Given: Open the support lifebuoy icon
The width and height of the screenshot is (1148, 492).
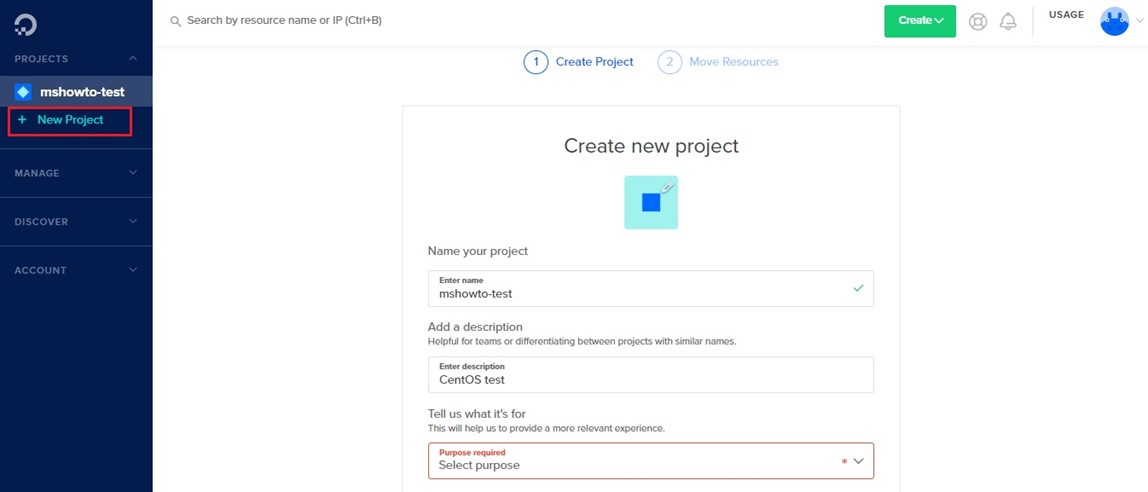Looking at the screenshot, I should pos(977,21).
